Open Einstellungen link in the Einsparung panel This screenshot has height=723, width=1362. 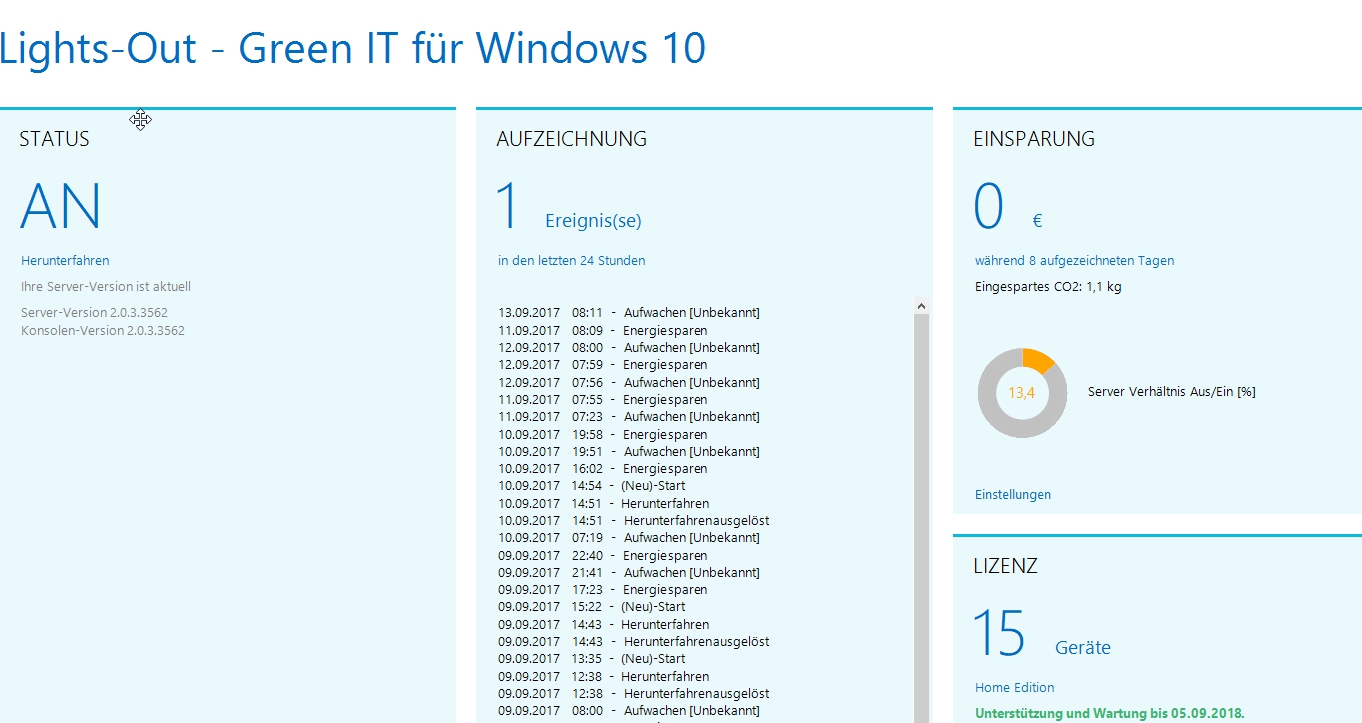pyautogui.click(x=1013, y=495)
